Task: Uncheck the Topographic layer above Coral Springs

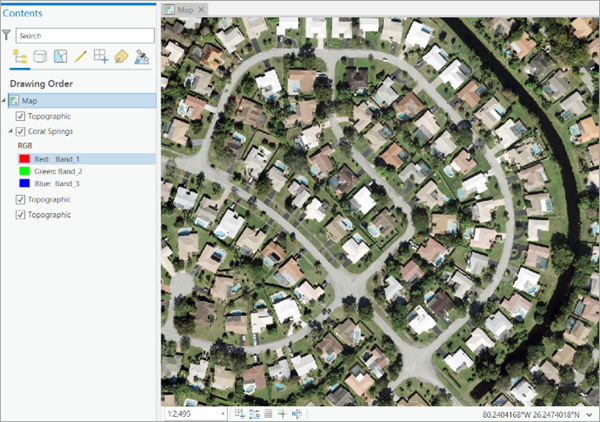Action: point(22,116)
